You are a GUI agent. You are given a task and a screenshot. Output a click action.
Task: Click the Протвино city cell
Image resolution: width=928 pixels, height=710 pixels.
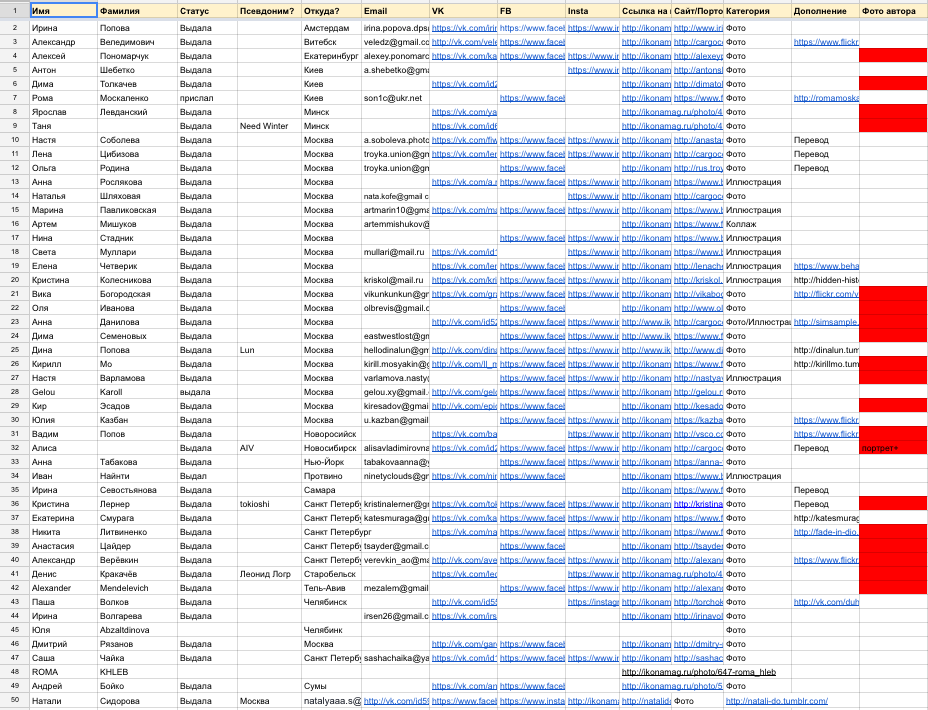tap(331, 476)
